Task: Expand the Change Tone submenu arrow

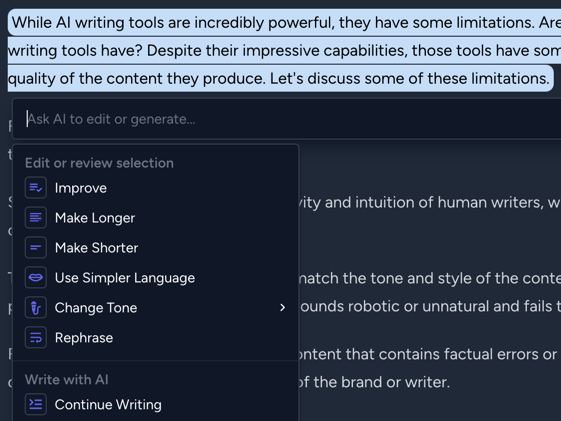Action: tap(283, 308)
